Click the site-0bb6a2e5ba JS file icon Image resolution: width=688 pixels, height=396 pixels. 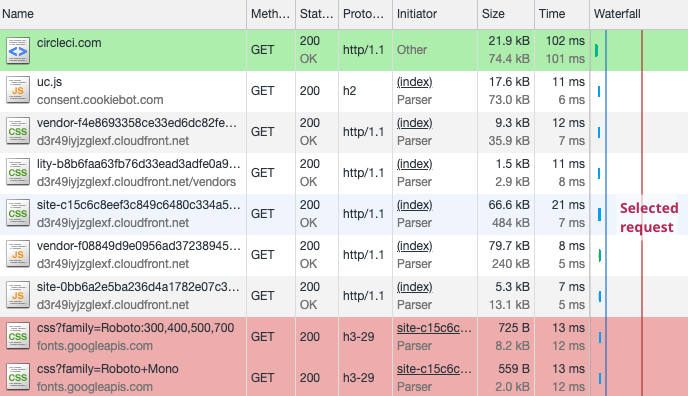point(18,296)
